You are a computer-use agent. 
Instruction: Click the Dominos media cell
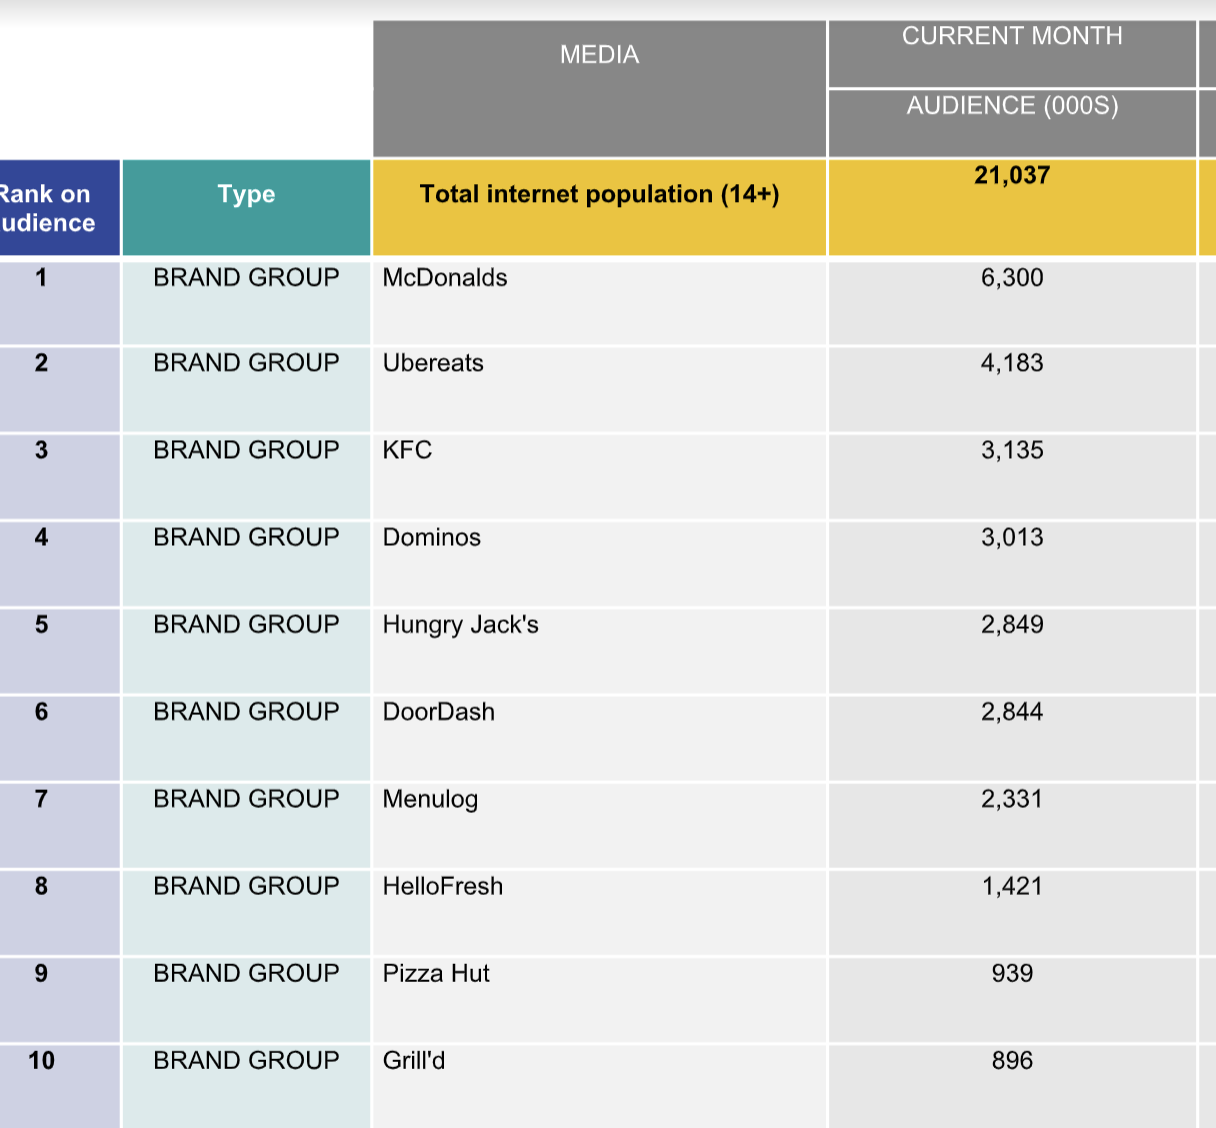pyautogui.click(x=600, y=563)
